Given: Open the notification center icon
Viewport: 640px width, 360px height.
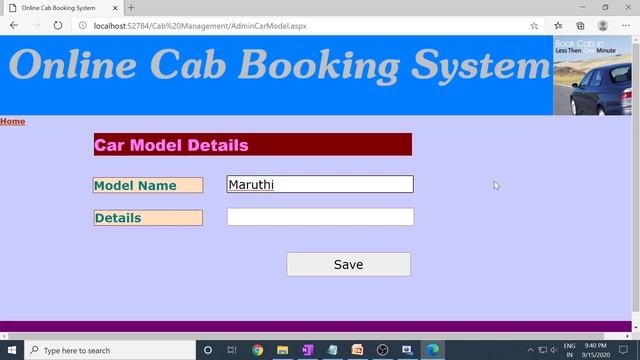Looking at the screenshot, I should click(623, 350).
